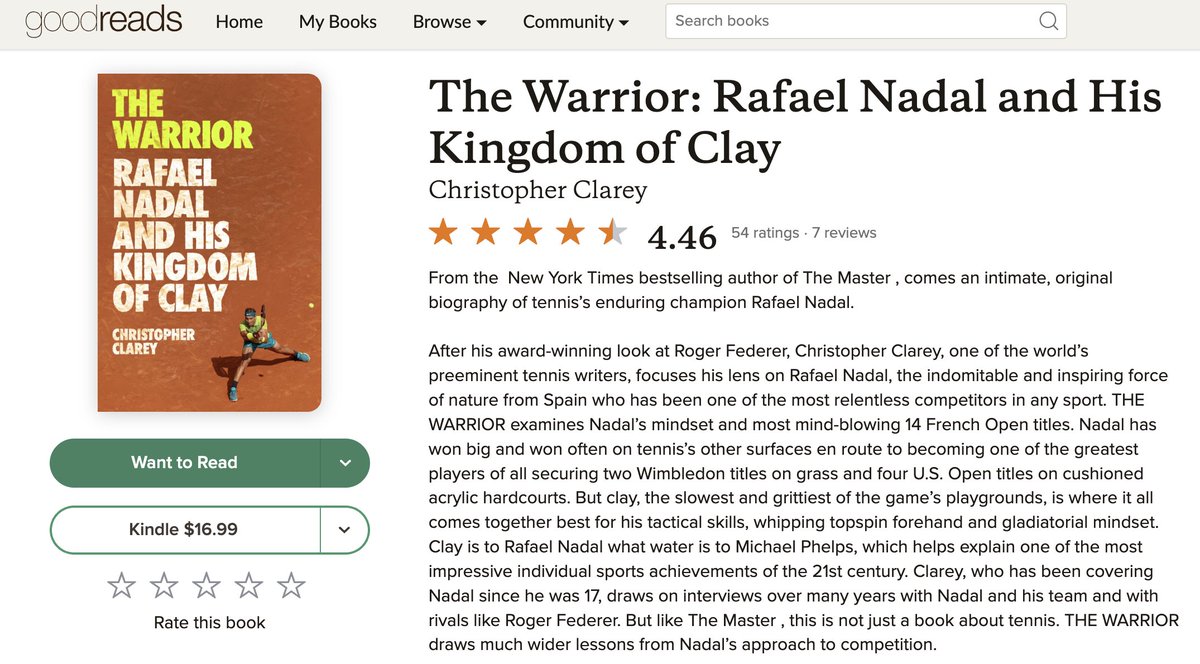Rate this book one star

[121, 585]
